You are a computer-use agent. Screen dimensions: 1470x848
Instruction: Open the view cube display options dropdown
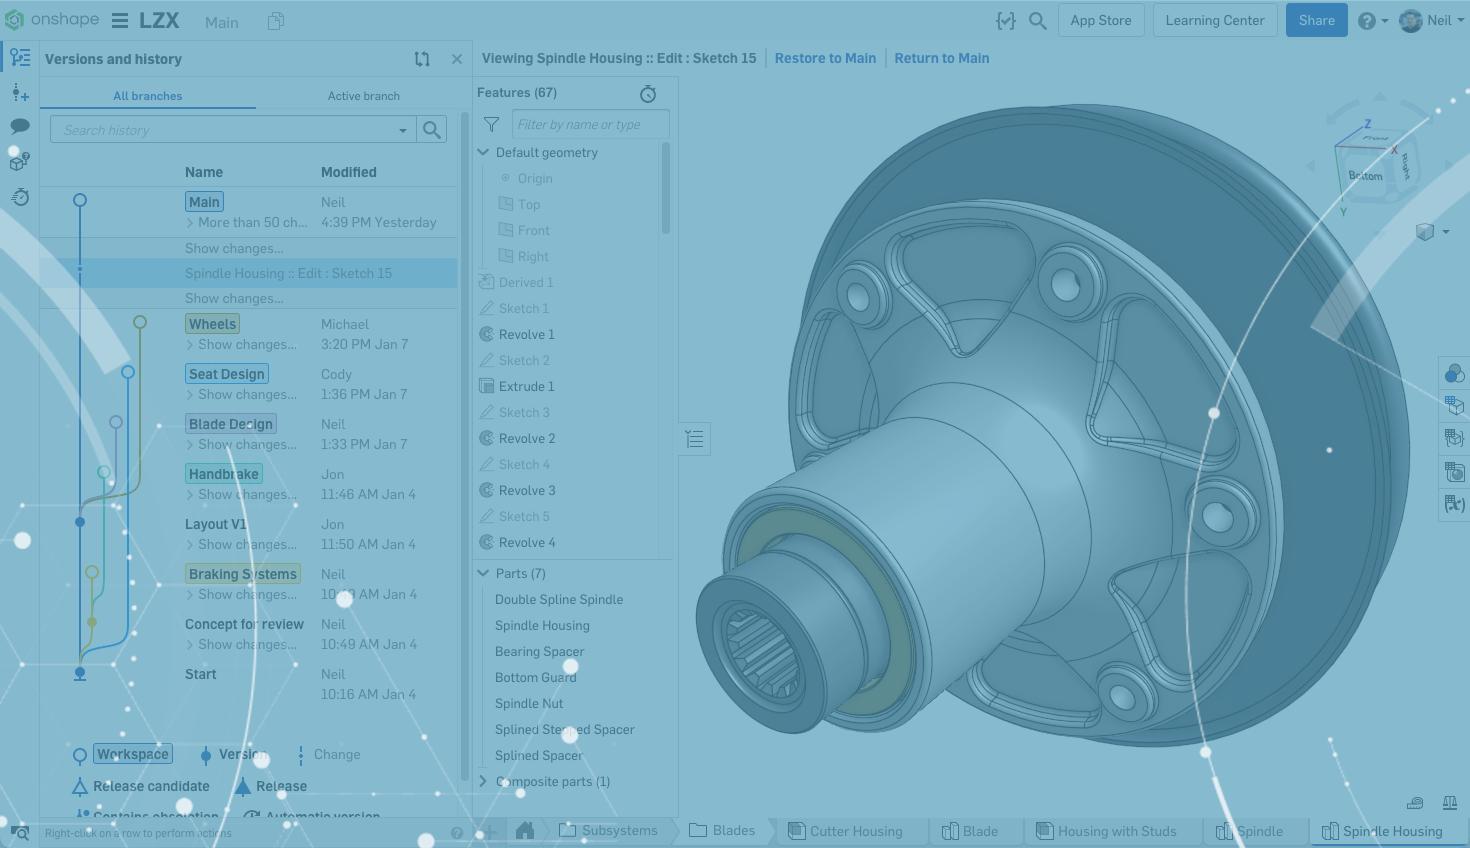pos(1432,232)
